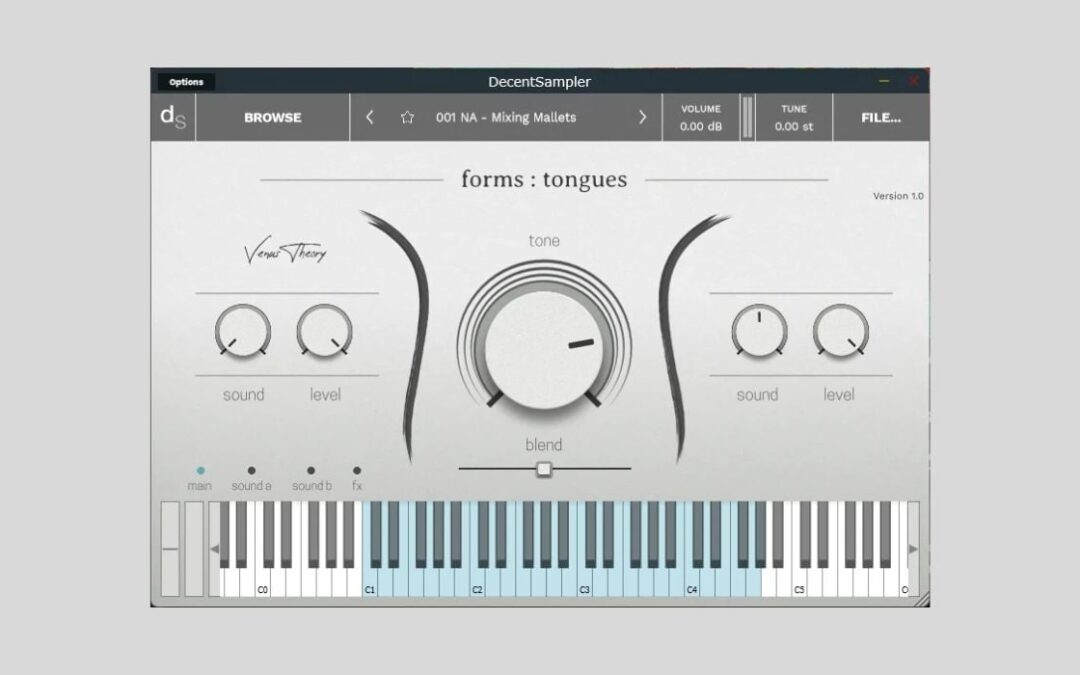This screenshot has width=1080, height=675.
Task: Click the left section level knob
Action: tap(324, 331)
